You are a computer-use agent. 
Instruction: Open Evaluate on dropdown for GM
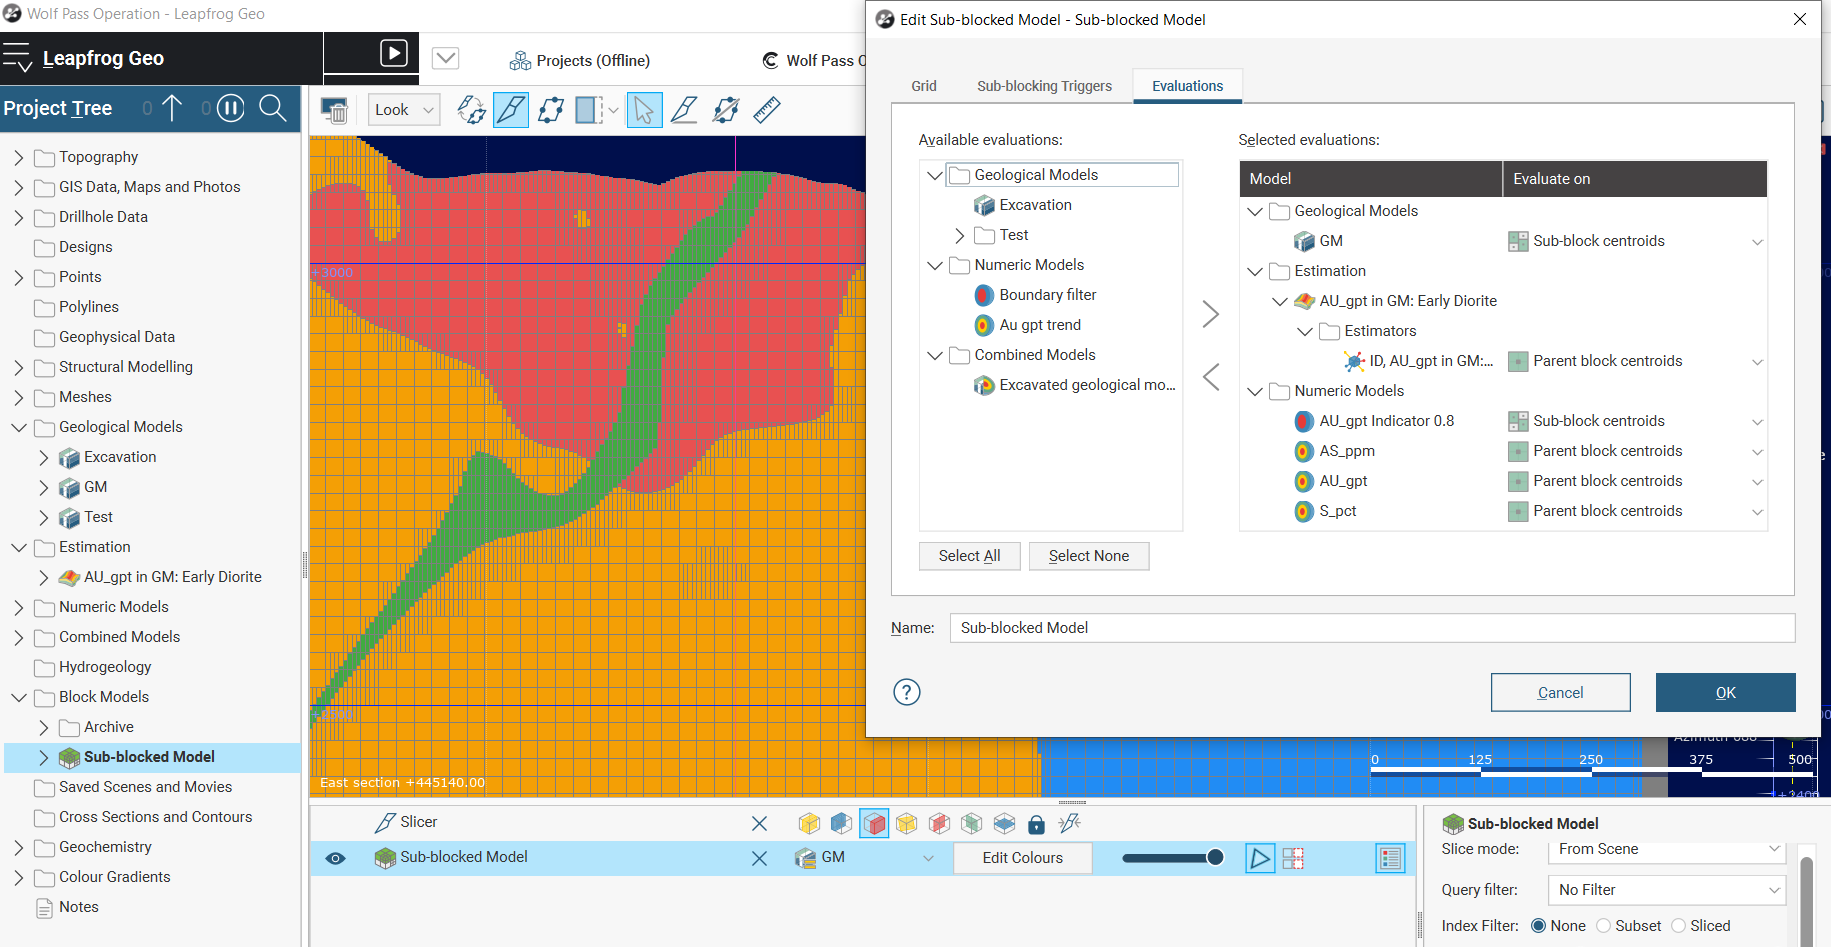tap(1757, 242)
